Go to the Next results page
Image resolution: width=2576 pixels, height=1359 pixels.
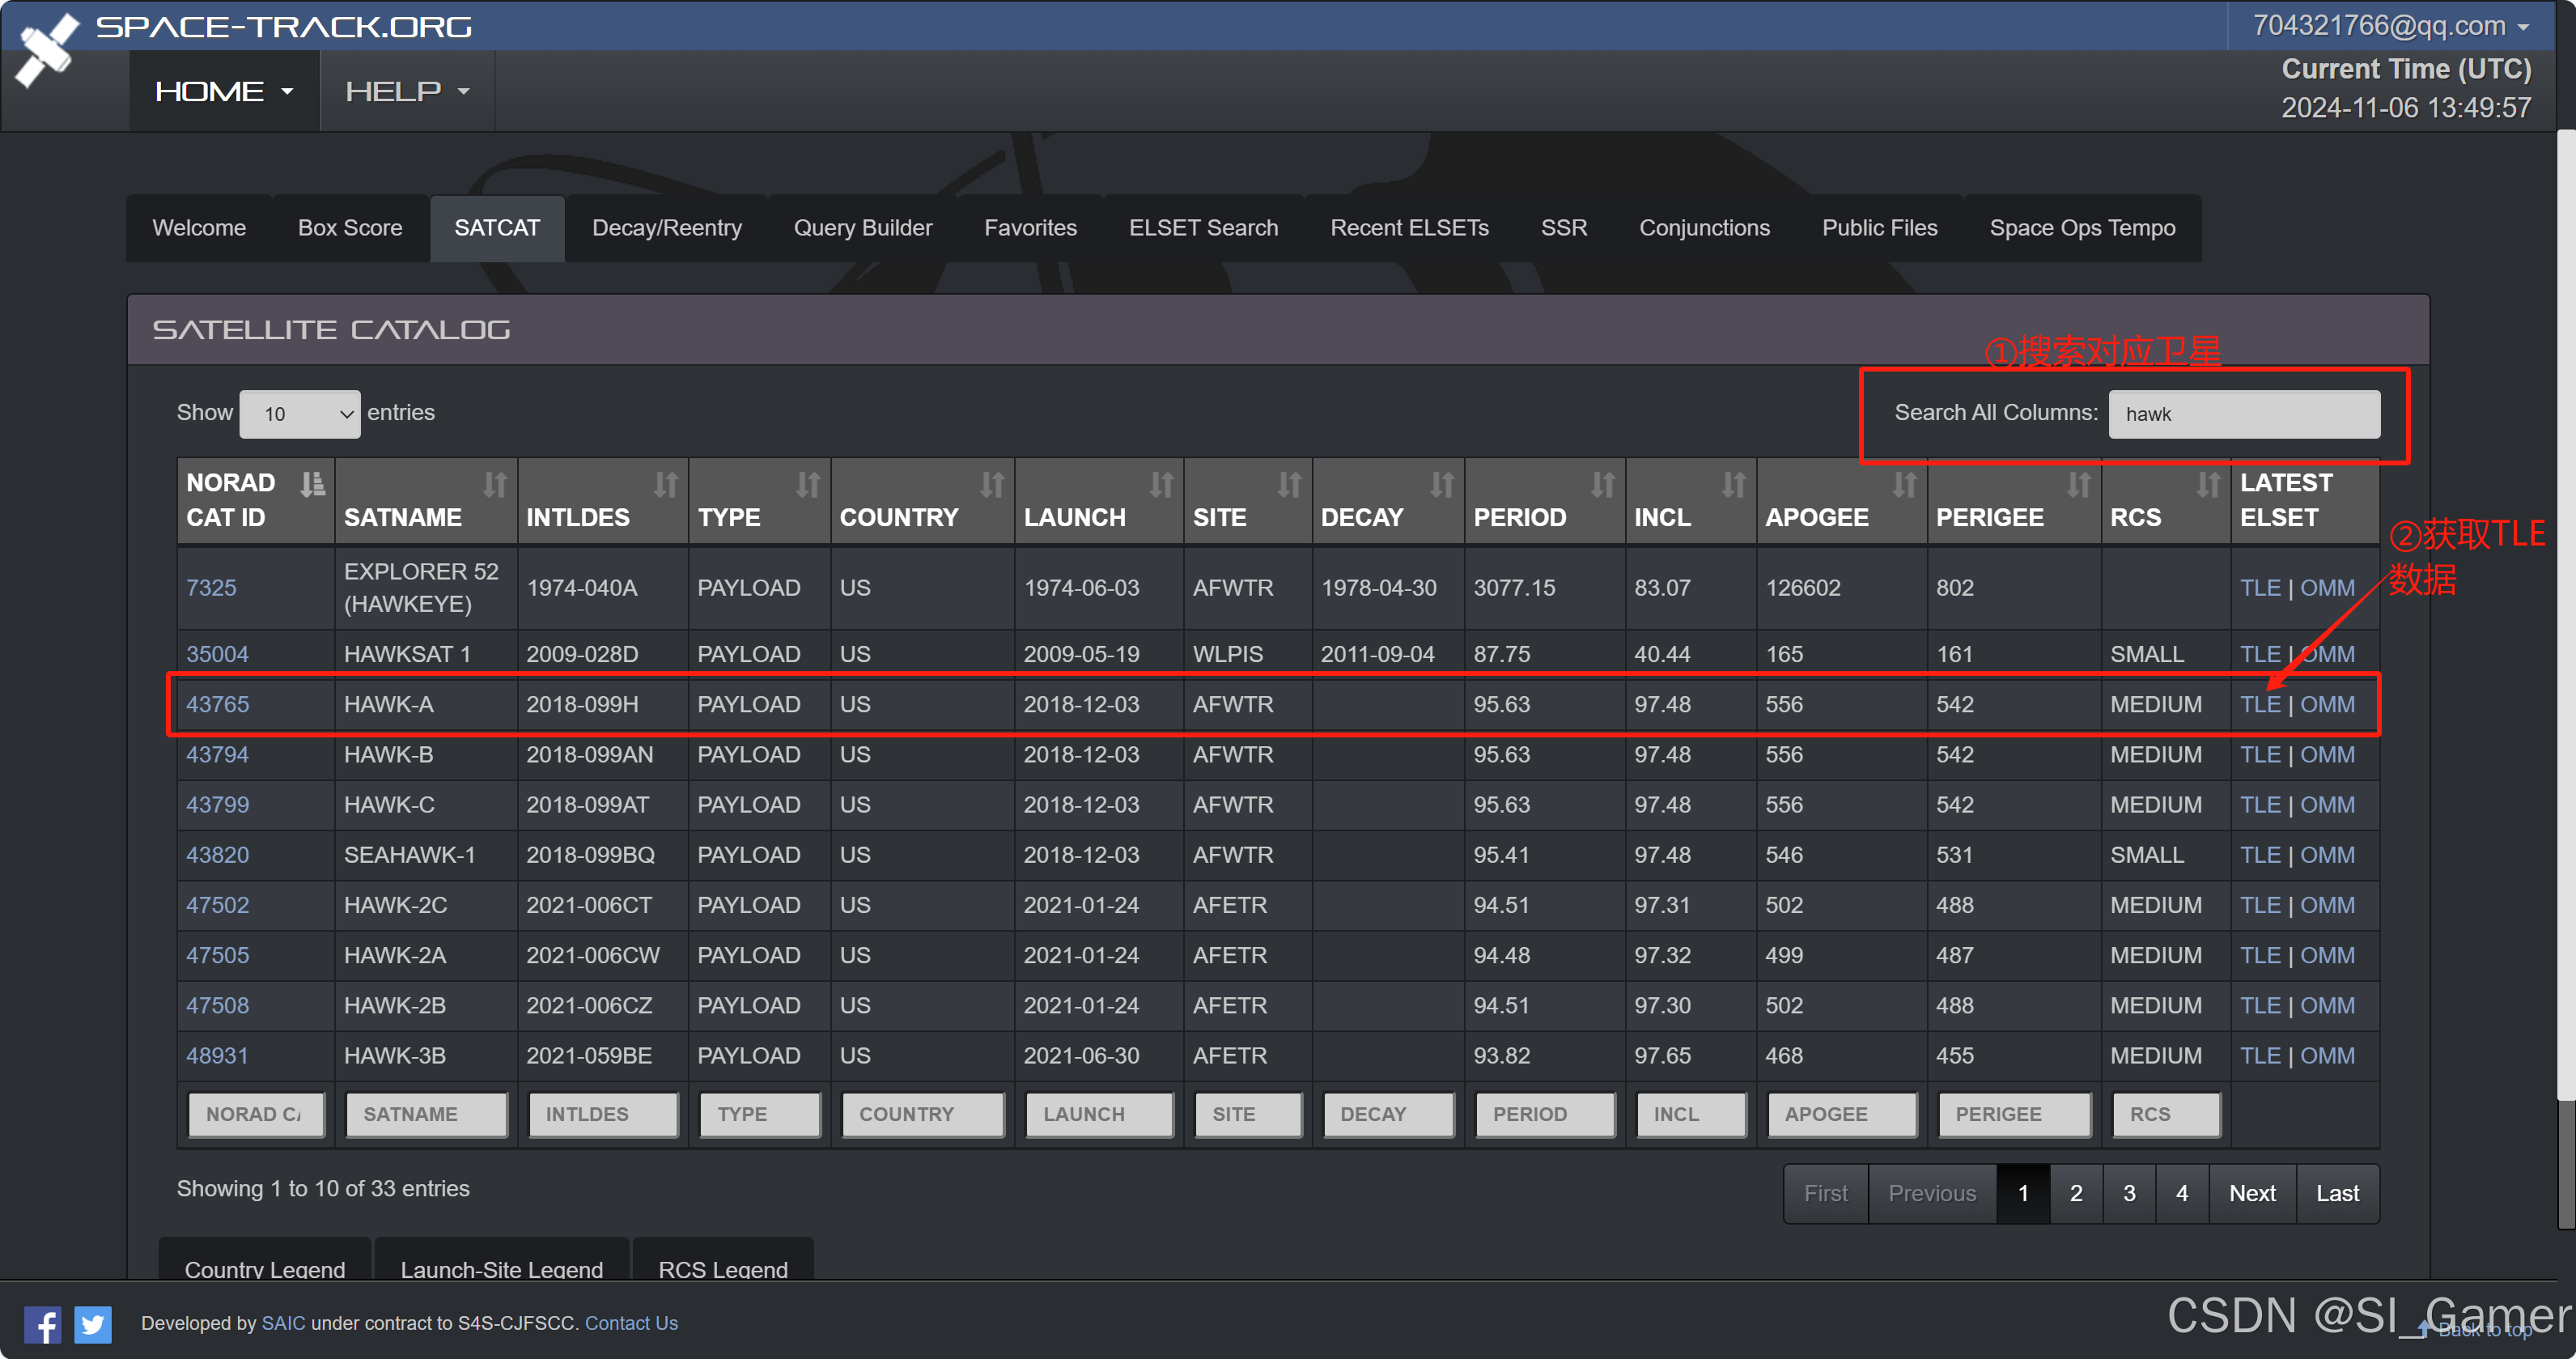tap(2252, 1193)
